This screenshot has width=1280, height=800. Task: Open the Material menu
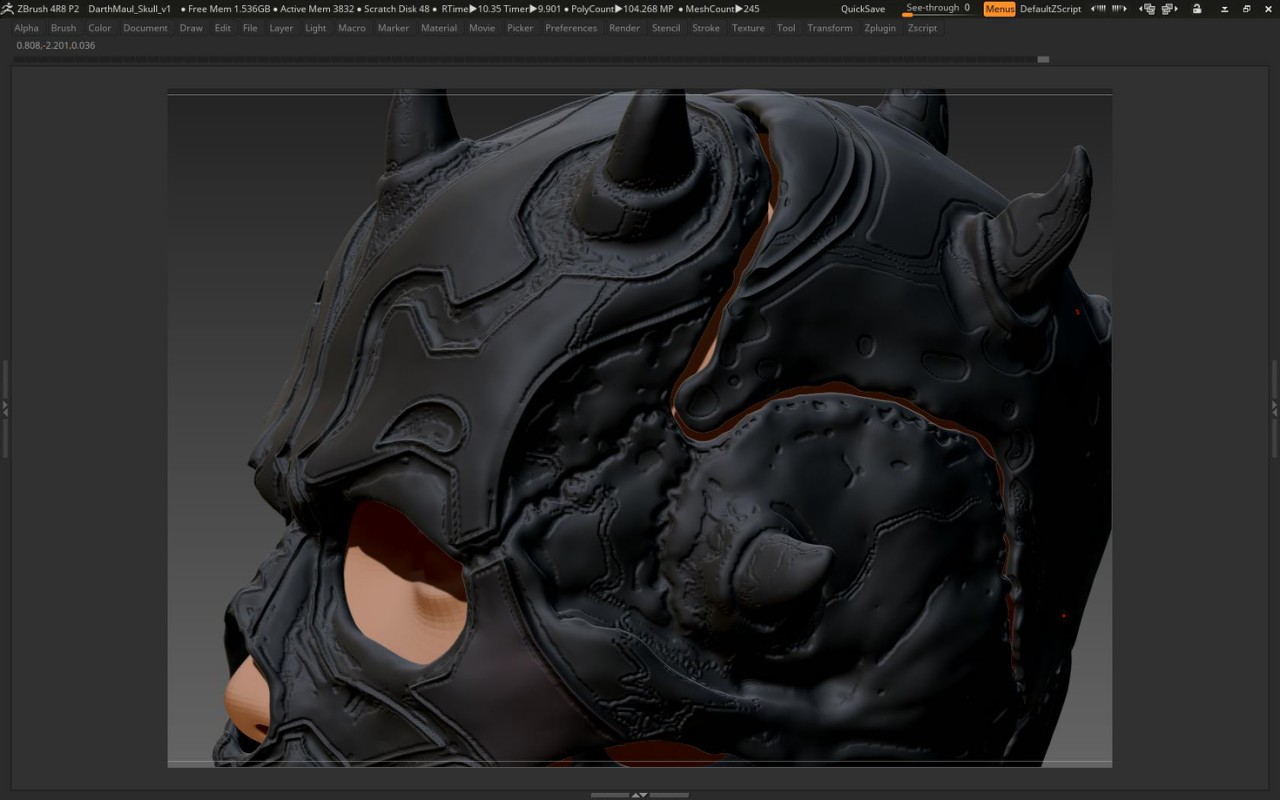pyautogui.click(x=438, y=28)
